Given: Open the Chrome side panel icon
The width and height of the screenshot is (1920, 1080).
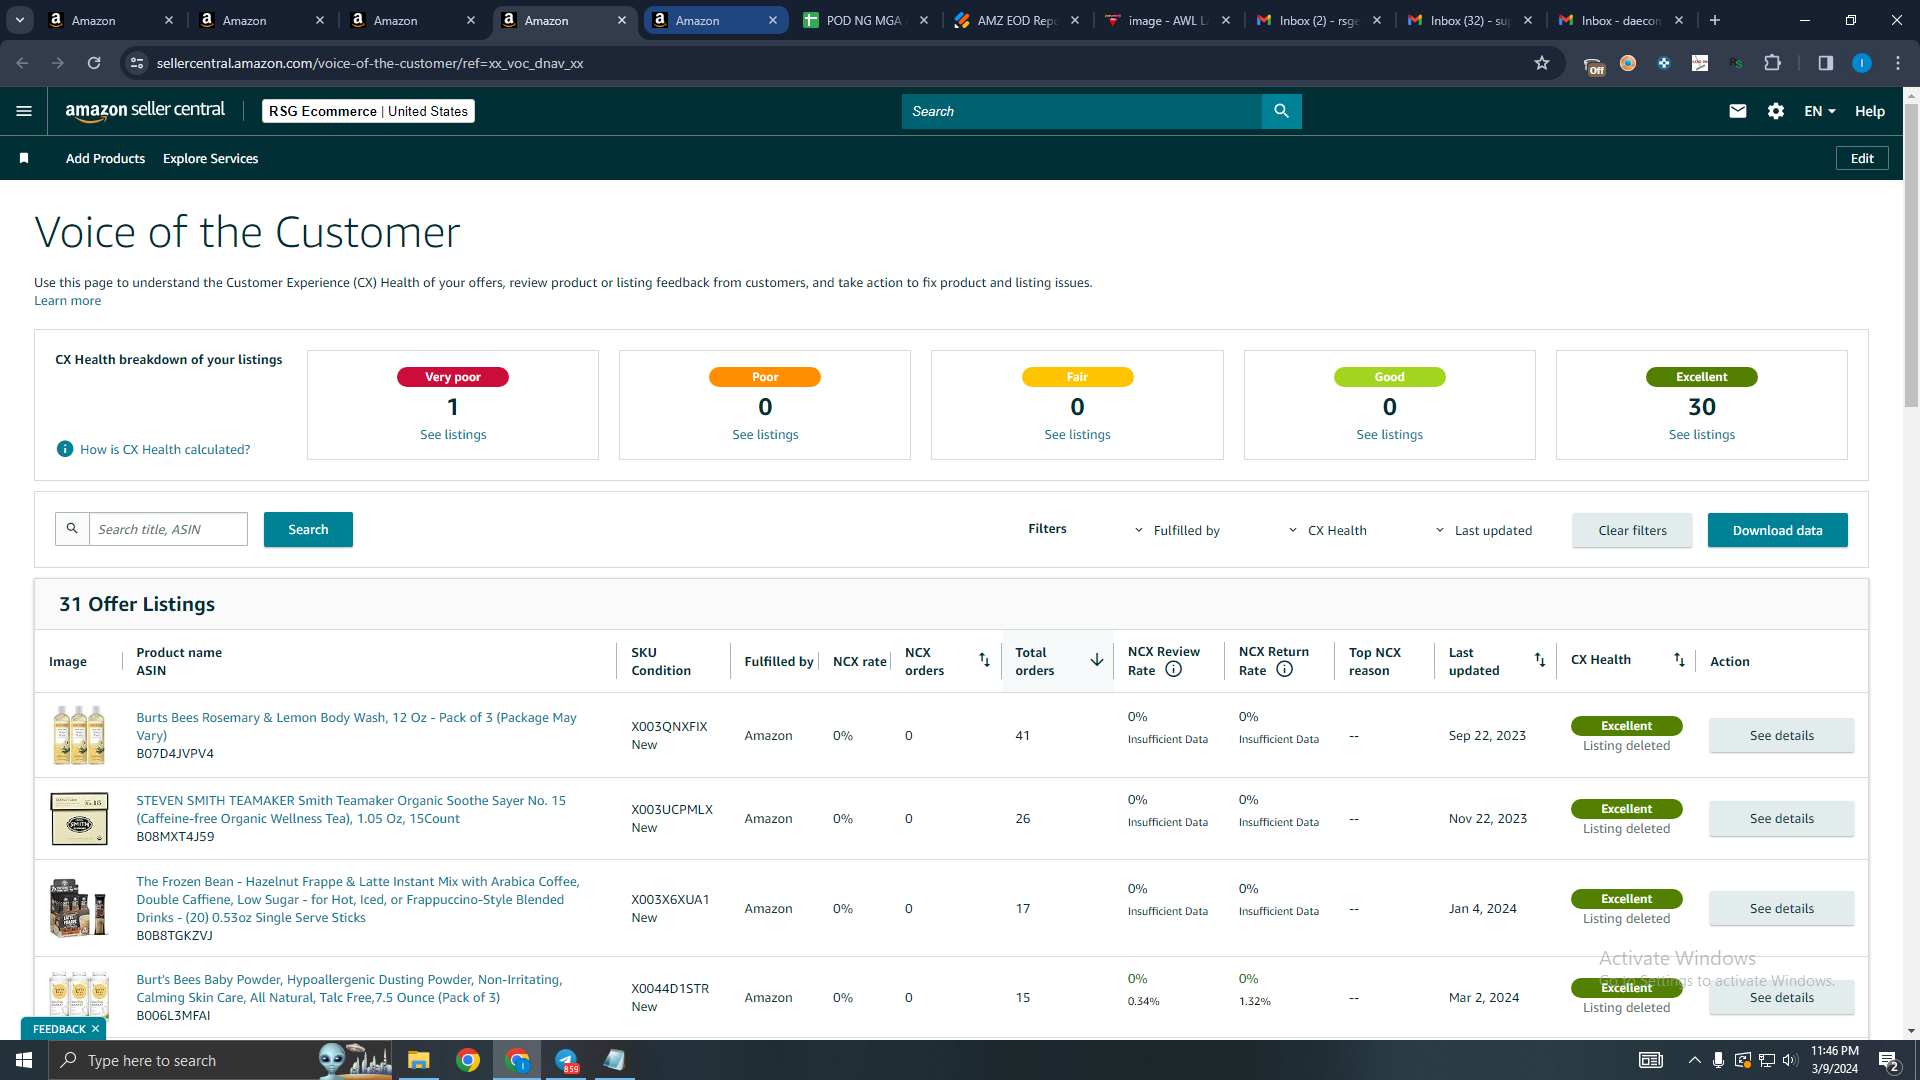Looking at the screenshot, I should coord(1825,63).
